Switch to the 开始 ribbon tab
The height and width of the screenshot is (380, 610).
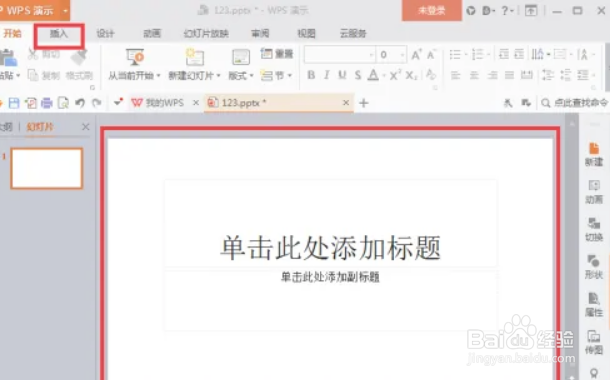click(12, 33)
